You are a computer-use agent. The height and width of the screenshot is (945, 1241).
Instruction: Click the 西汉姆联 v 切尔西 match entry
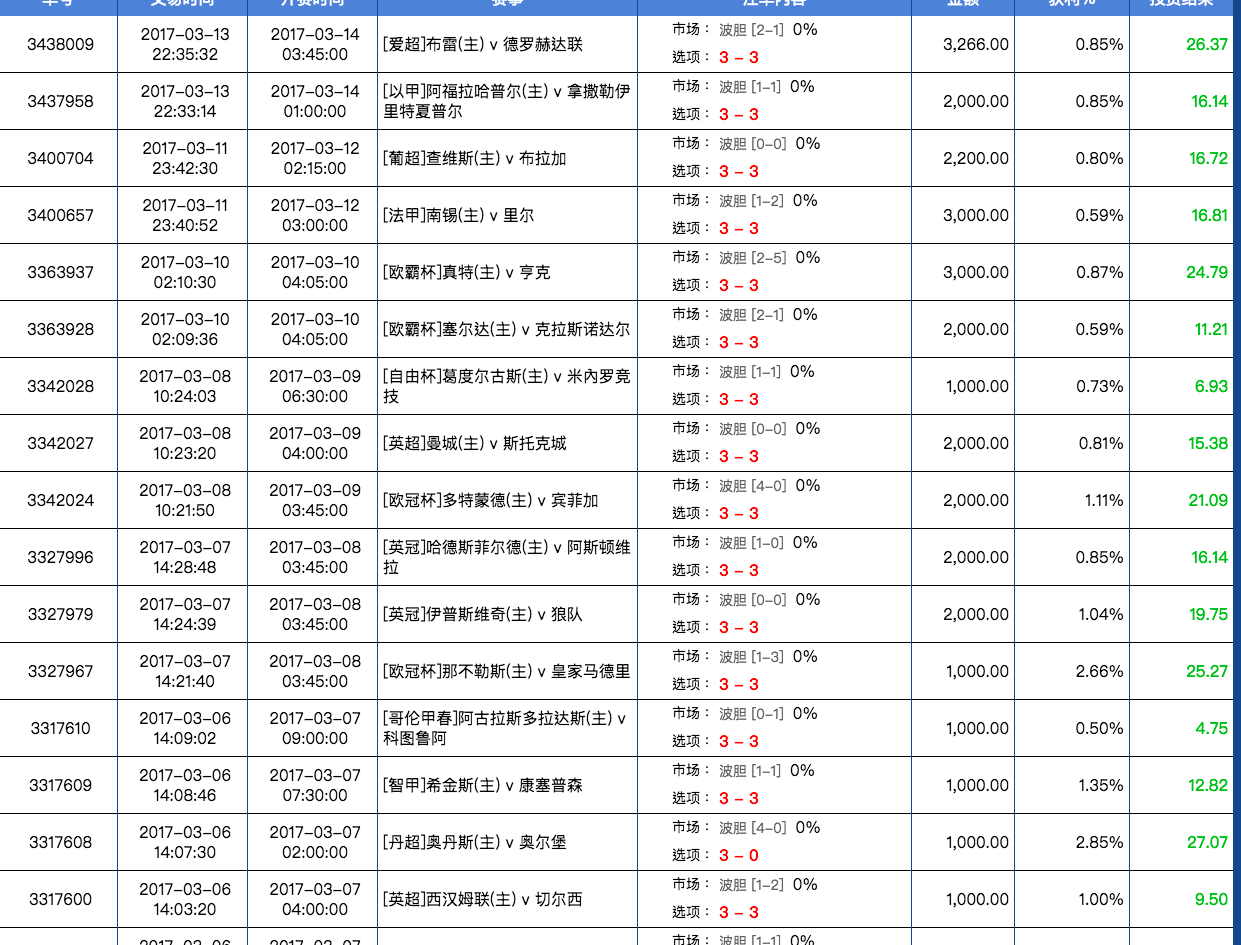tap(482, 899)
